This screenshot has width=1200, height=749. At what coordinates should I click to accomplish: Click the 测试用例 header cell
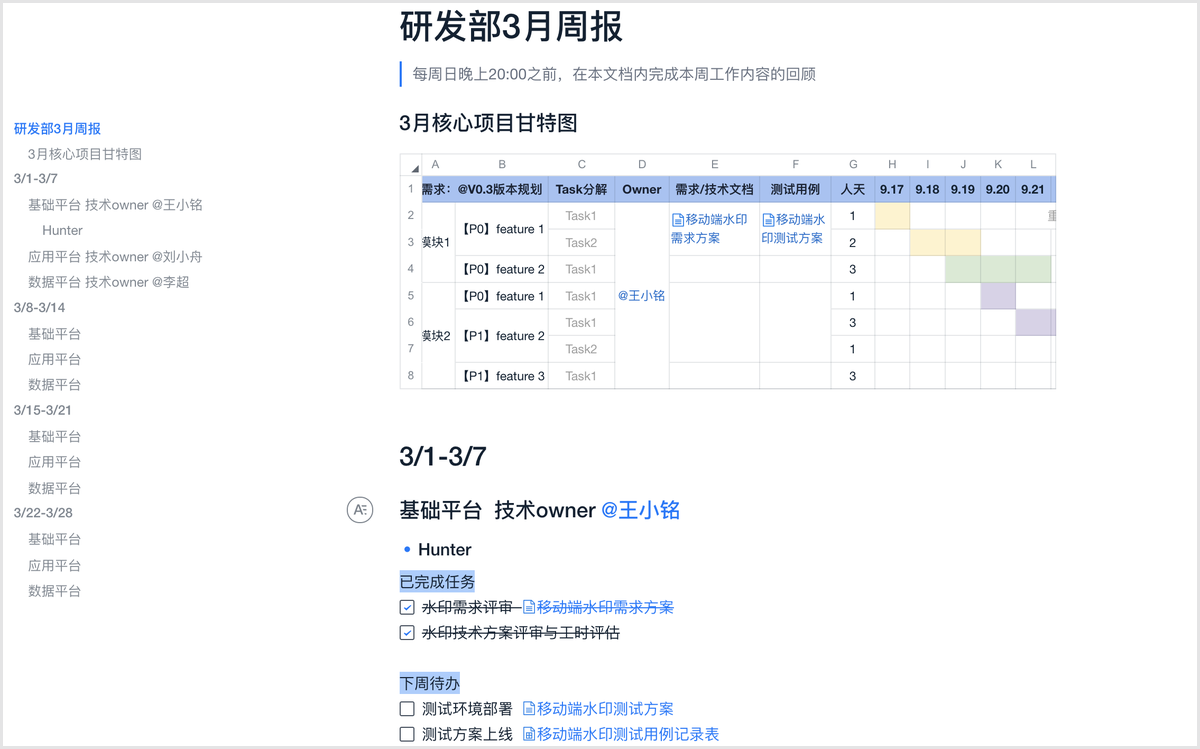pyautogui.click(x=795, y=189)
